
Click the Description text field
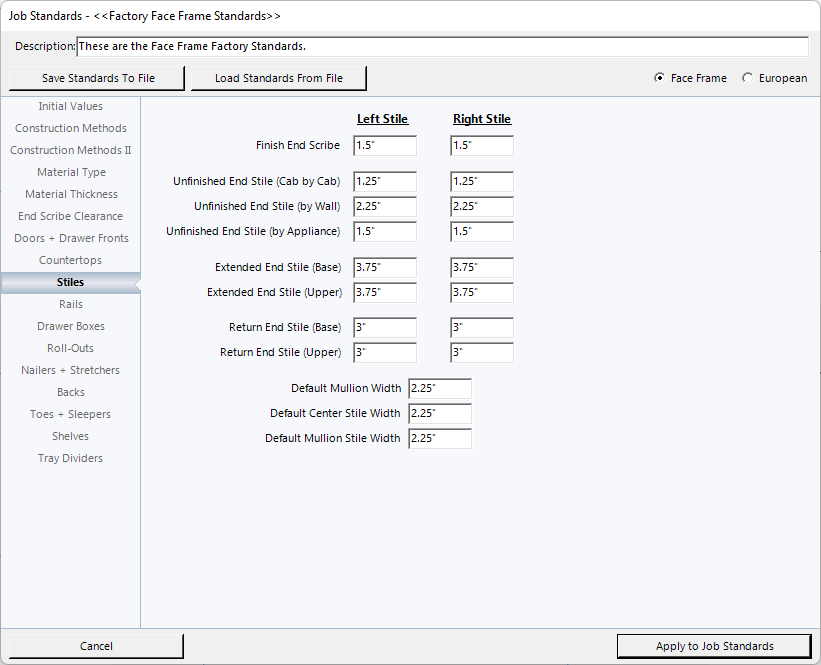[x=442, y=47]
